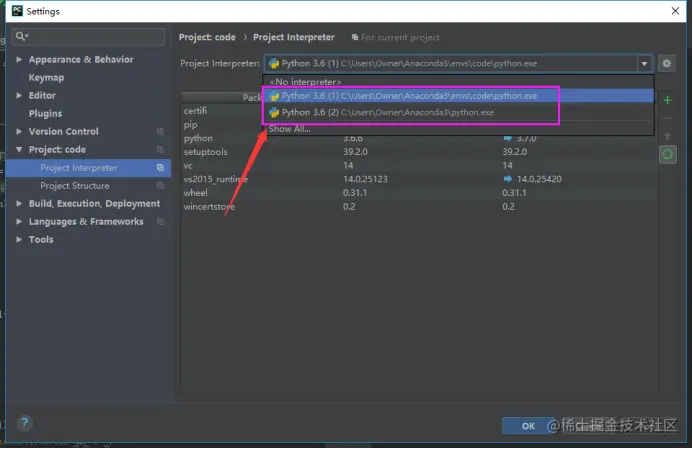Select the vc package row

pos(419,165)
